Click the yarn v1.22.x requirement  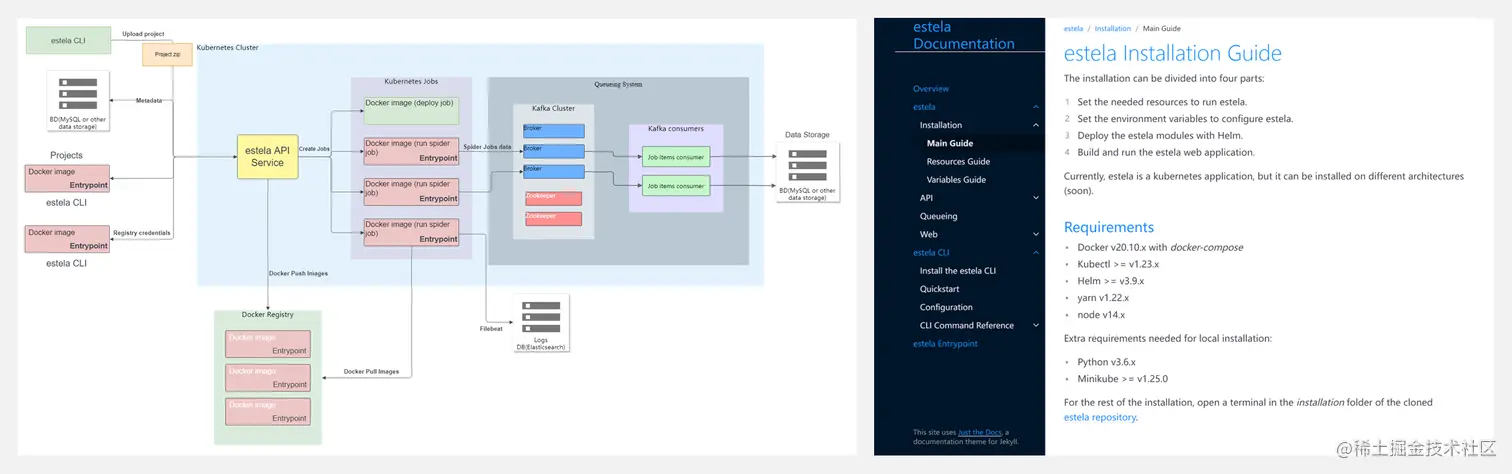click(1103, 298)
